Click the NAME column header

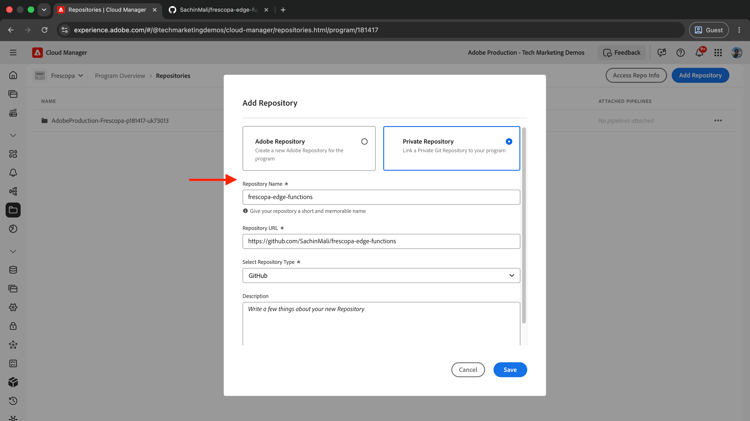pyautogui.click(x=48, y=101)
